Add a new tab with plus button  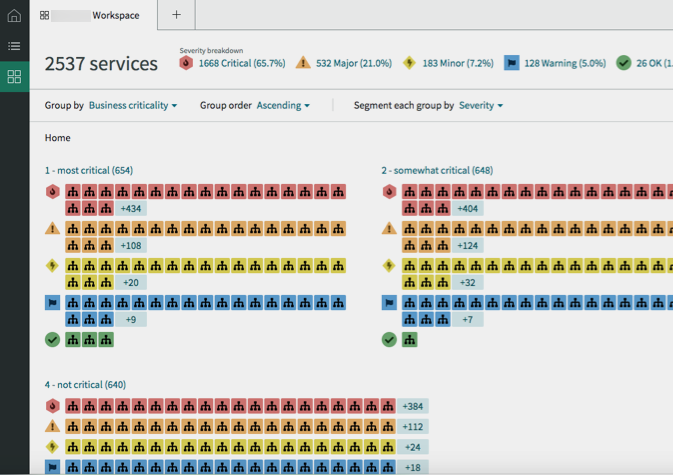pos(176,15)
